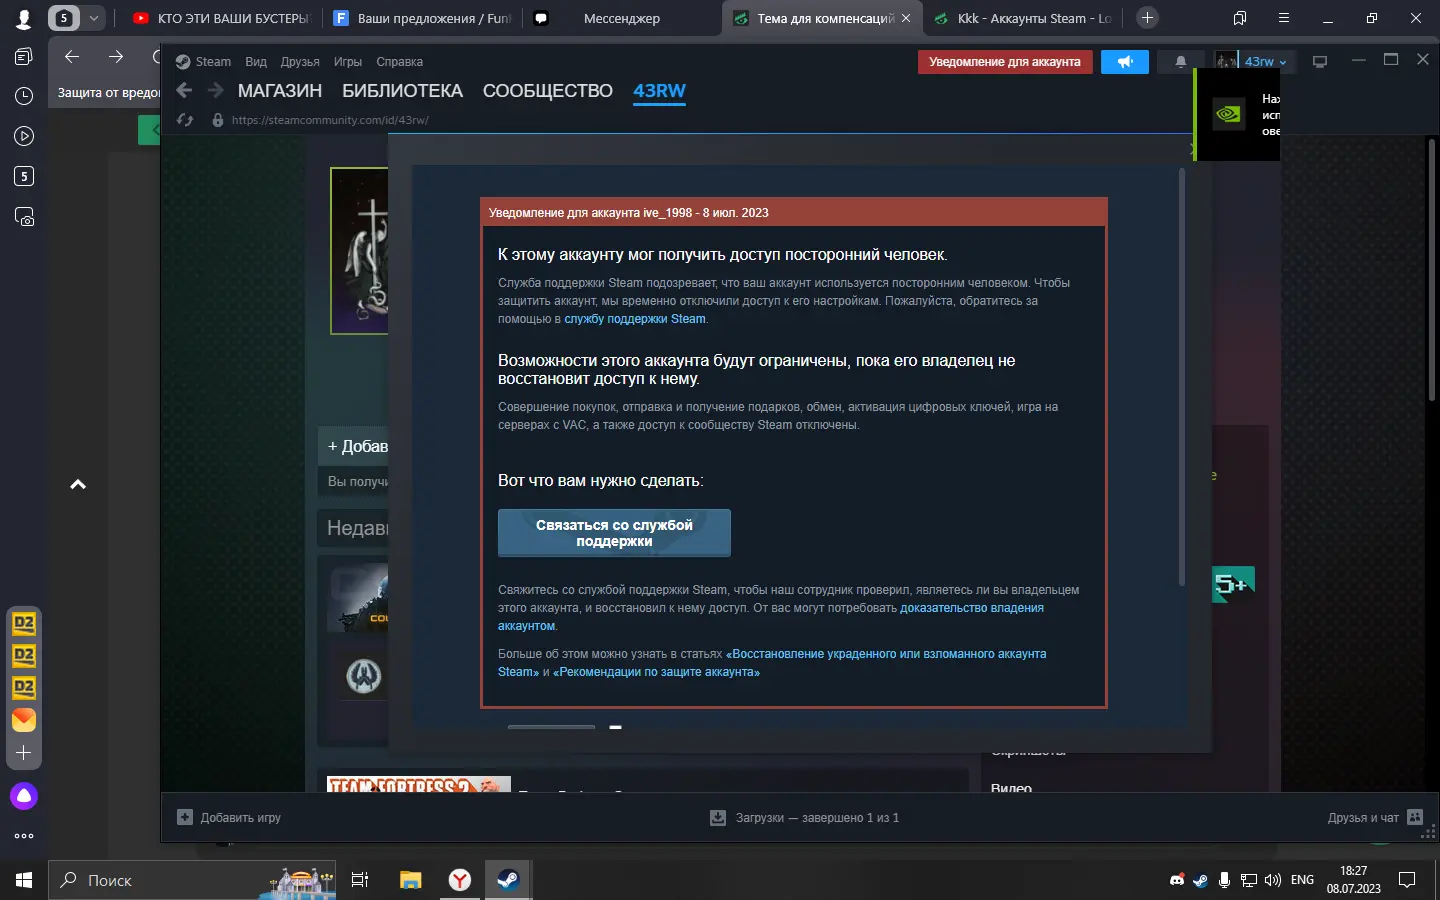This screenshot has width=1440, height=900.
Task: Open the volume control in system tray
Action: pos(1272,881)
